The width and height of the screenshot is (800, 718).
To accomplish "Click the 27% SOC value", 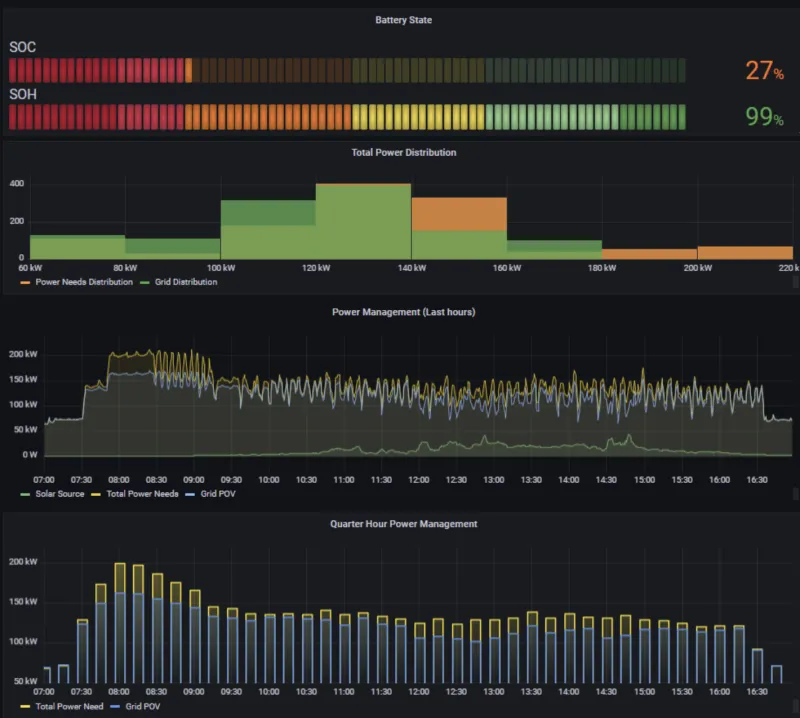I will pyautogui.click(x=764, y=70).
